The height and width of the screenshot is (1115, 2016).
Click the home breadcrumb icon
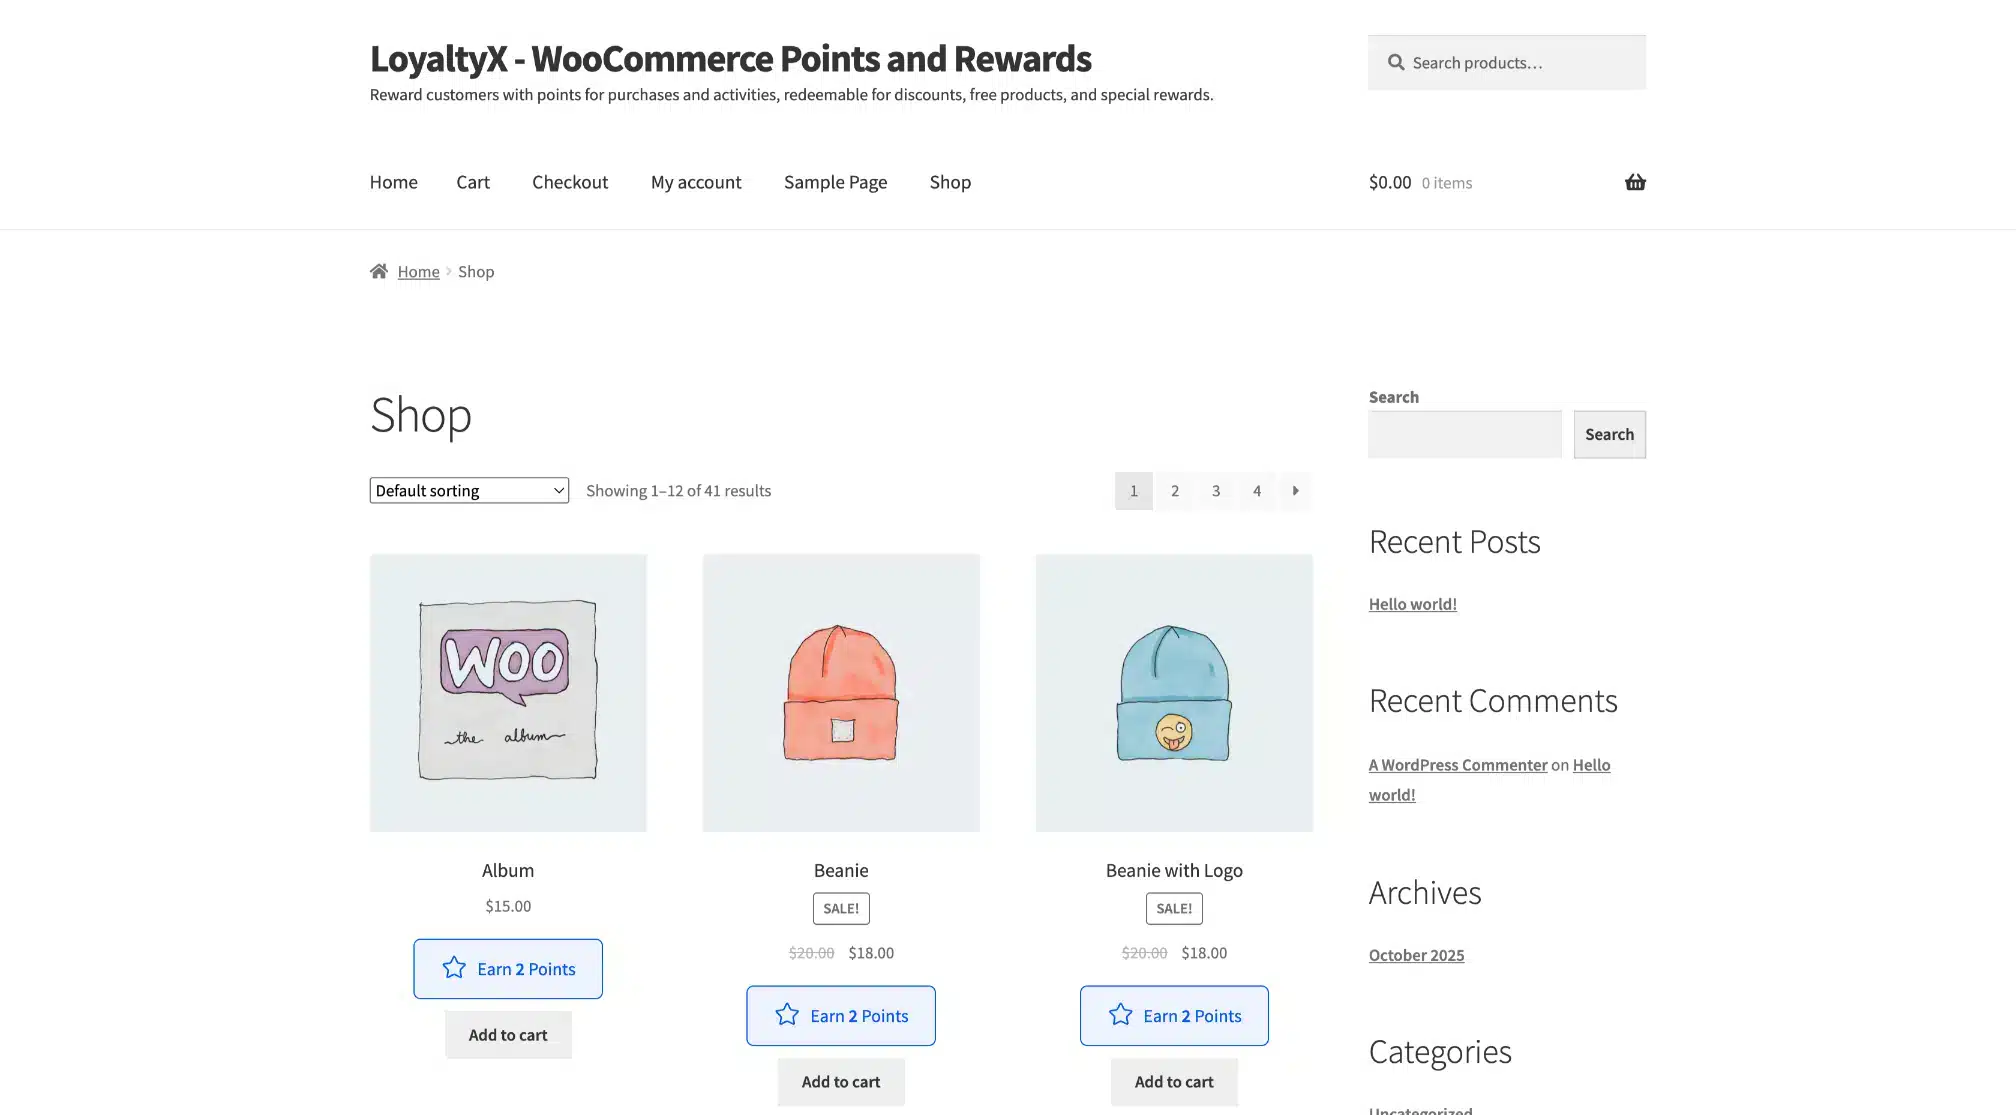tap(379, 271)
